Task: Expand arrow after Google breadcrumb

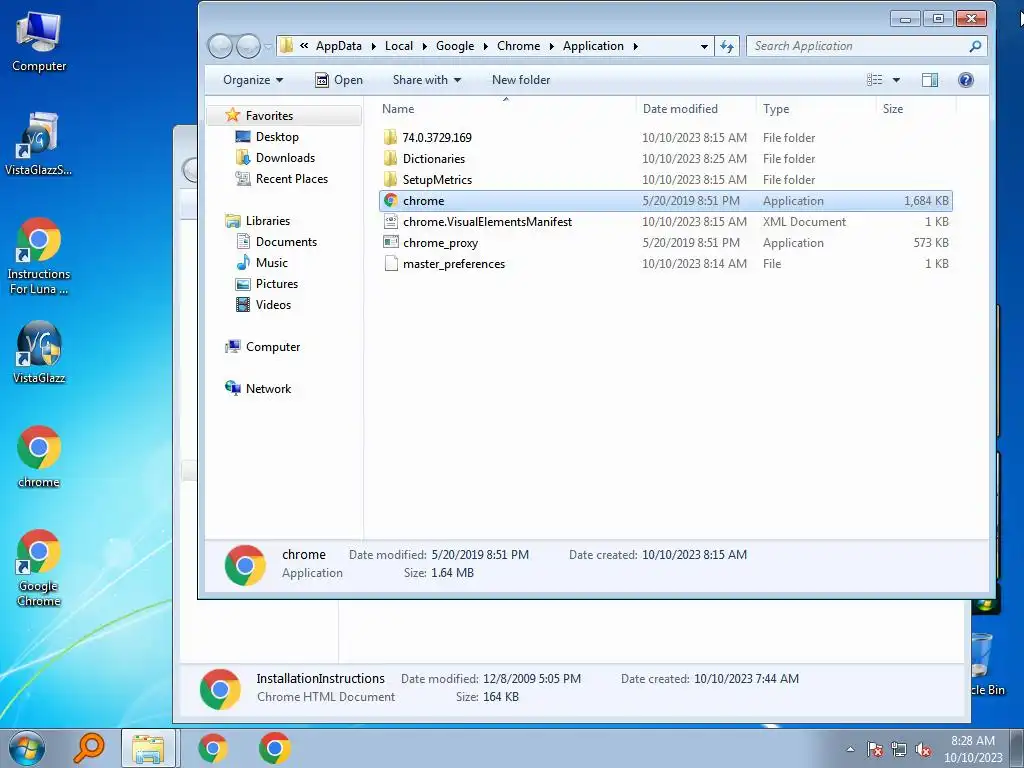Action: pyautogui.click(x=486, y=46)
